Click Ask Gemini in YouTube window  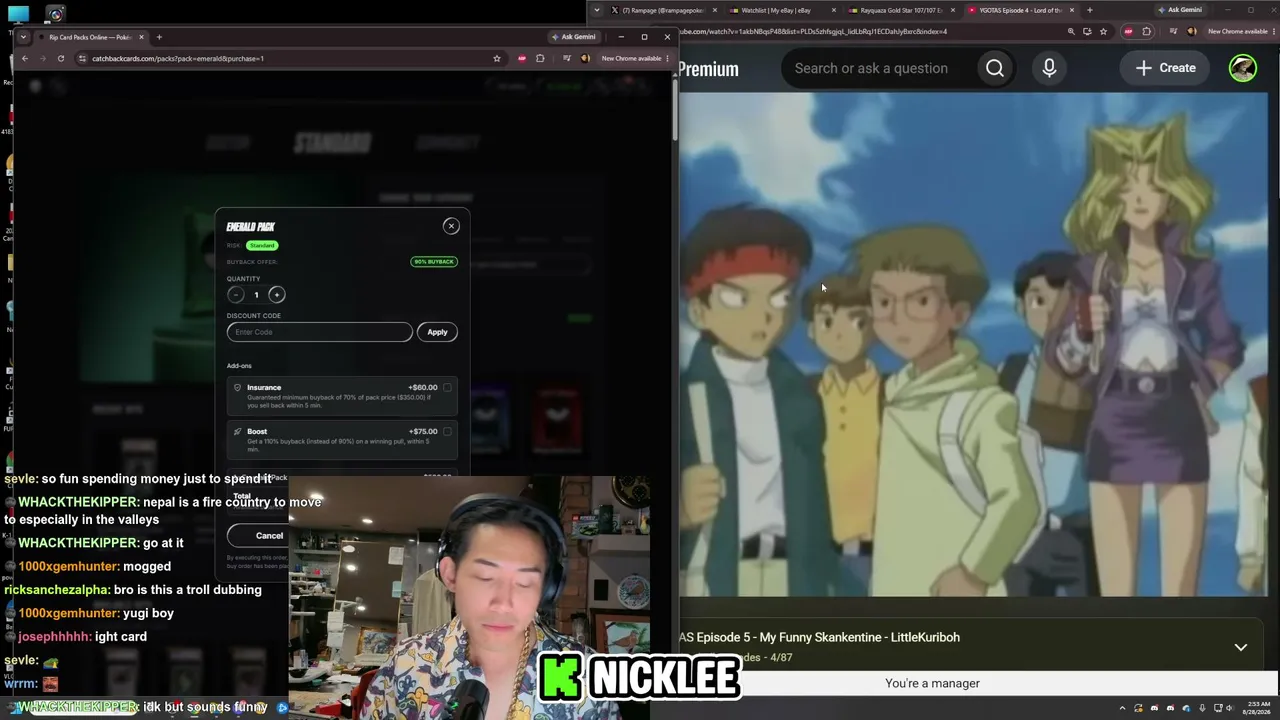coord(1180,10)
